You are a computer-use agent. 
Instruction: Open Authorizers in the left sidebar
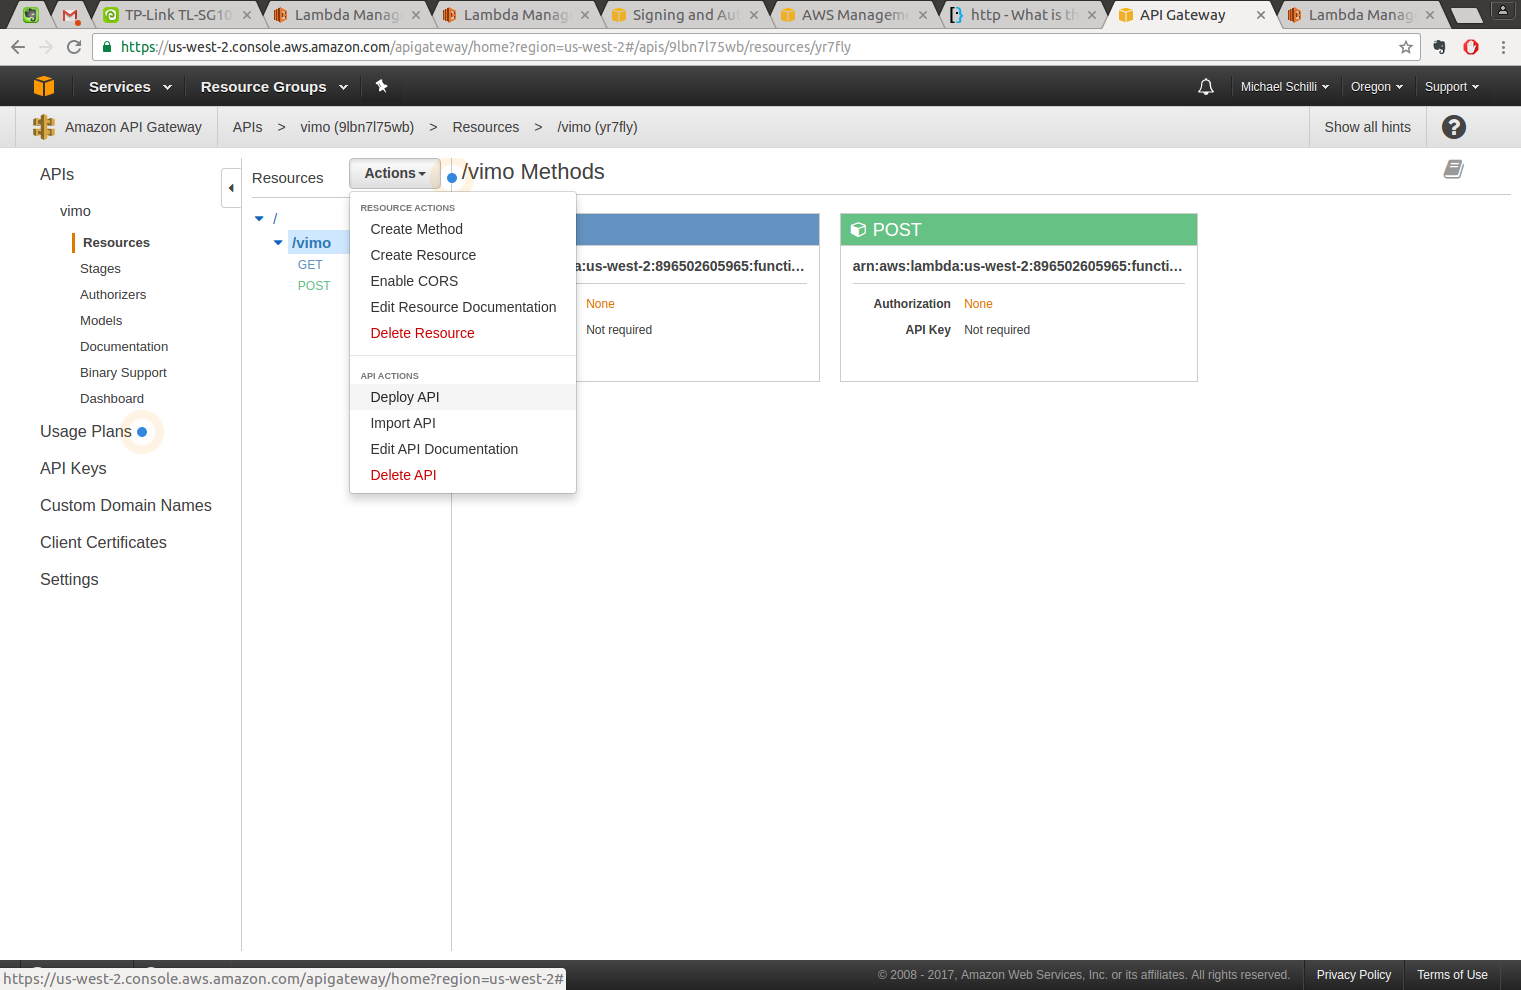[113, 295]
